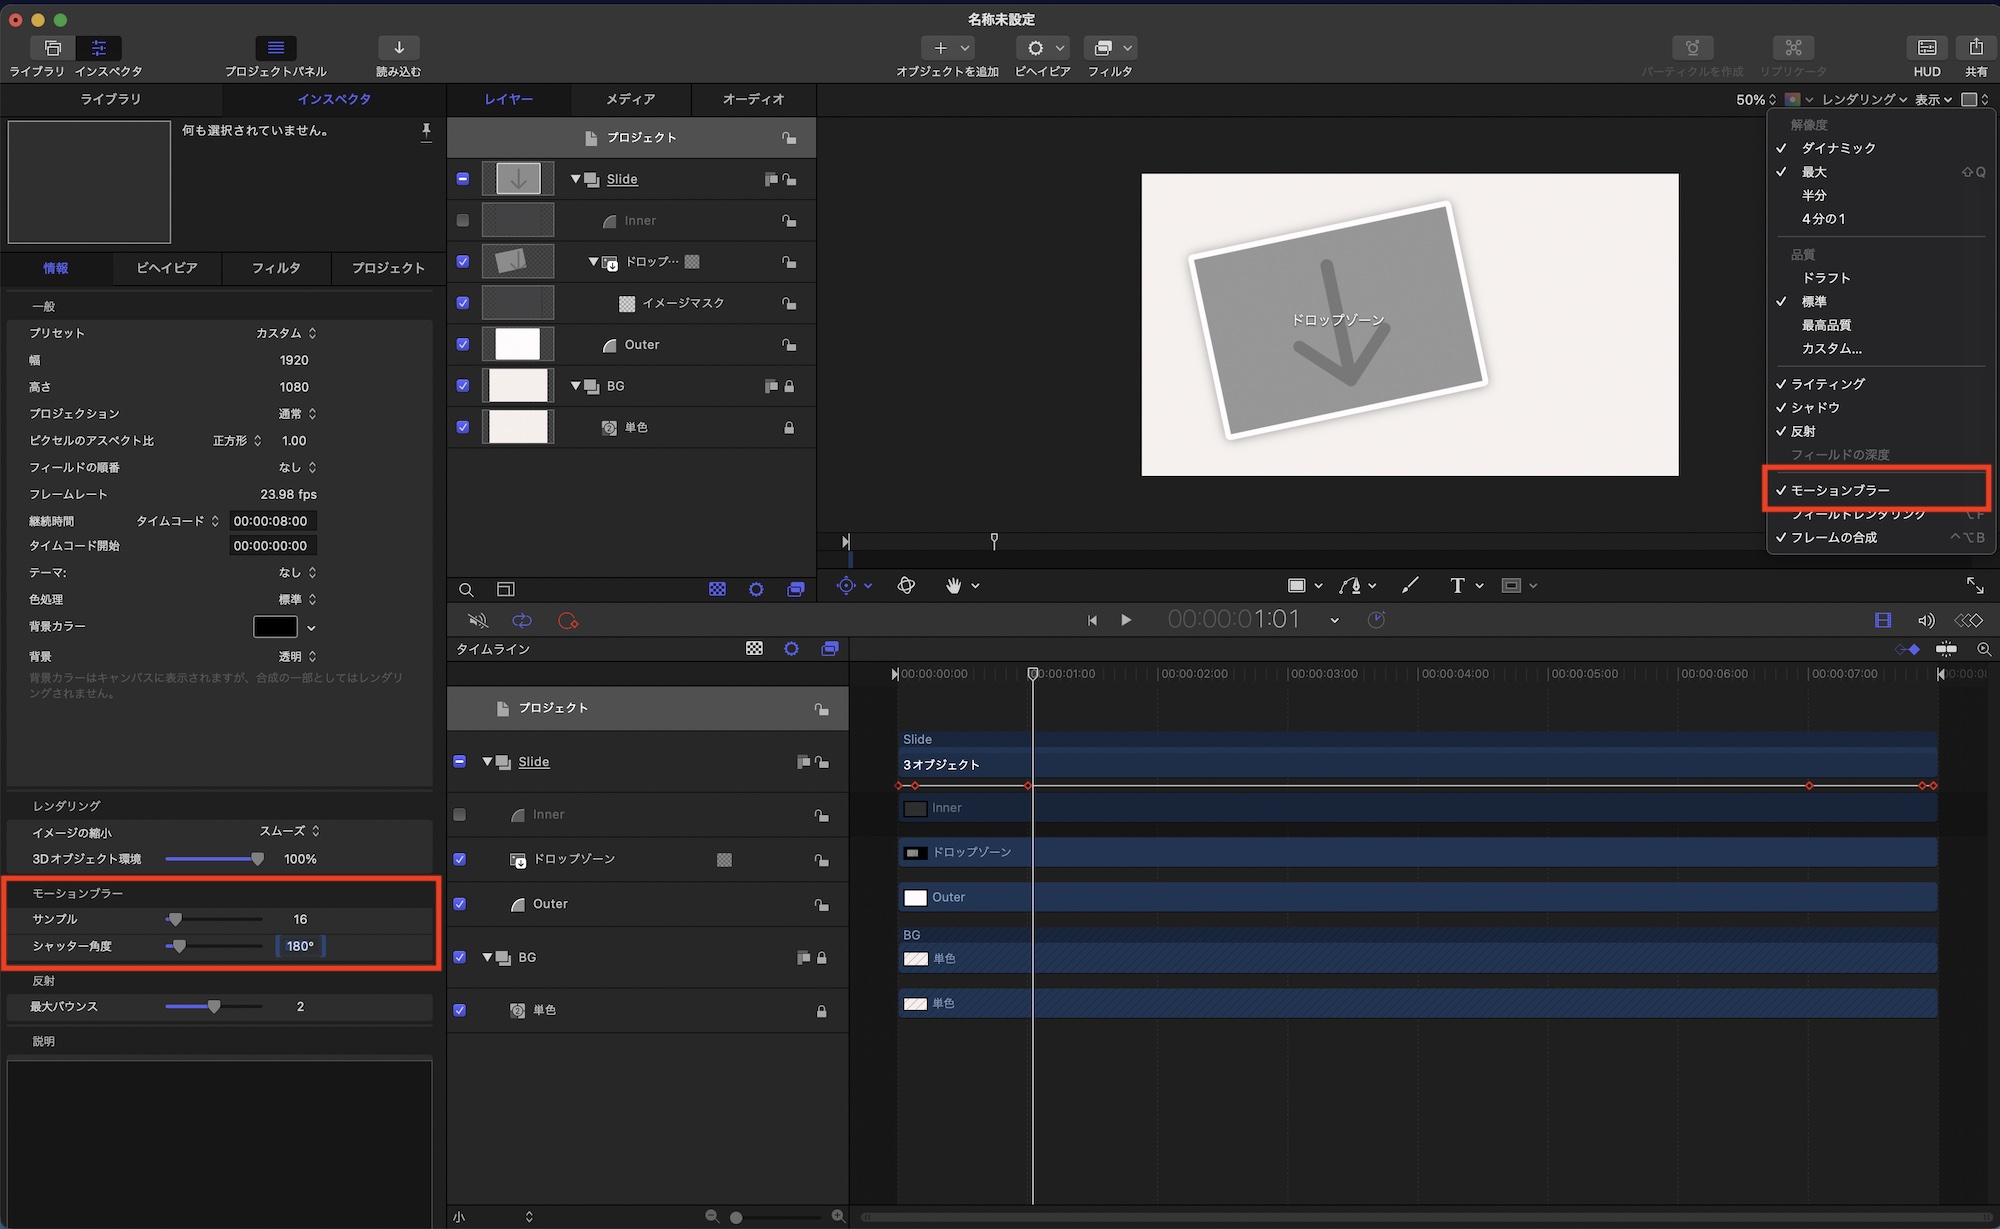Select the hand pan tool
The height and width of the screenshot is (1229, 2000).
coord(953,586)
